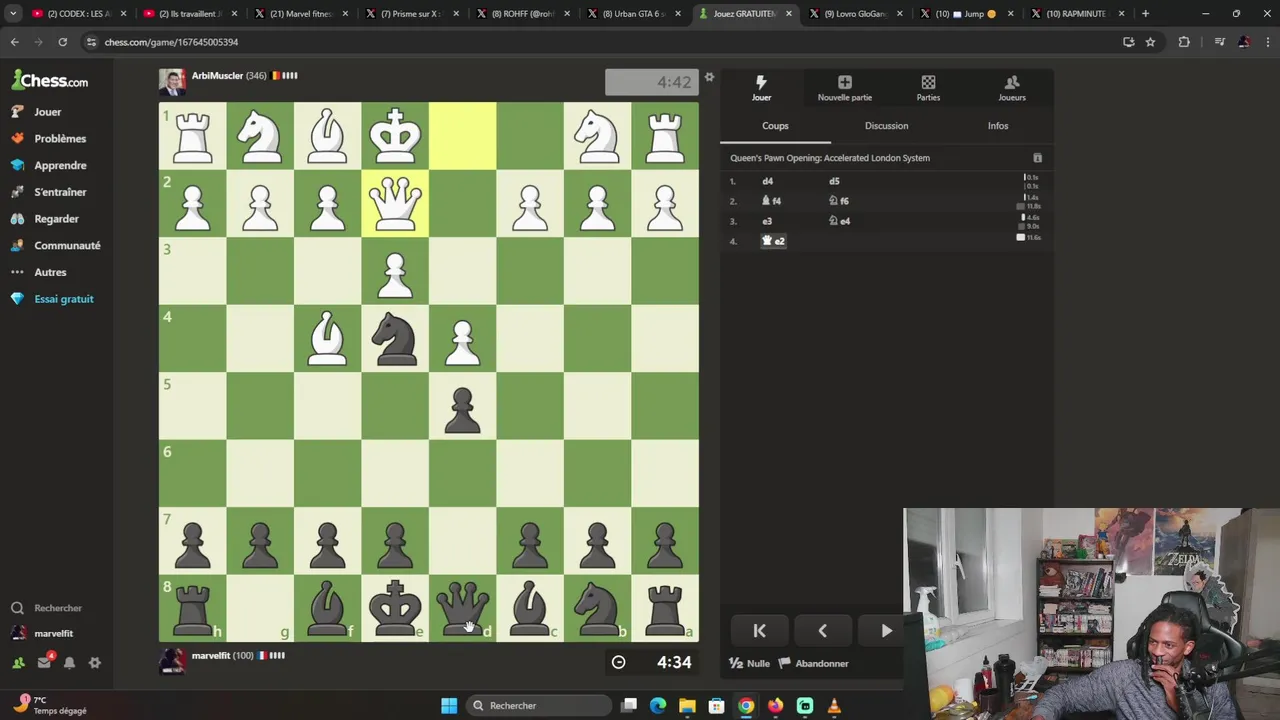Switch to the Marvel fitness tab
The width and height of the screenshot is (1280, 720).
coord(301,14)
